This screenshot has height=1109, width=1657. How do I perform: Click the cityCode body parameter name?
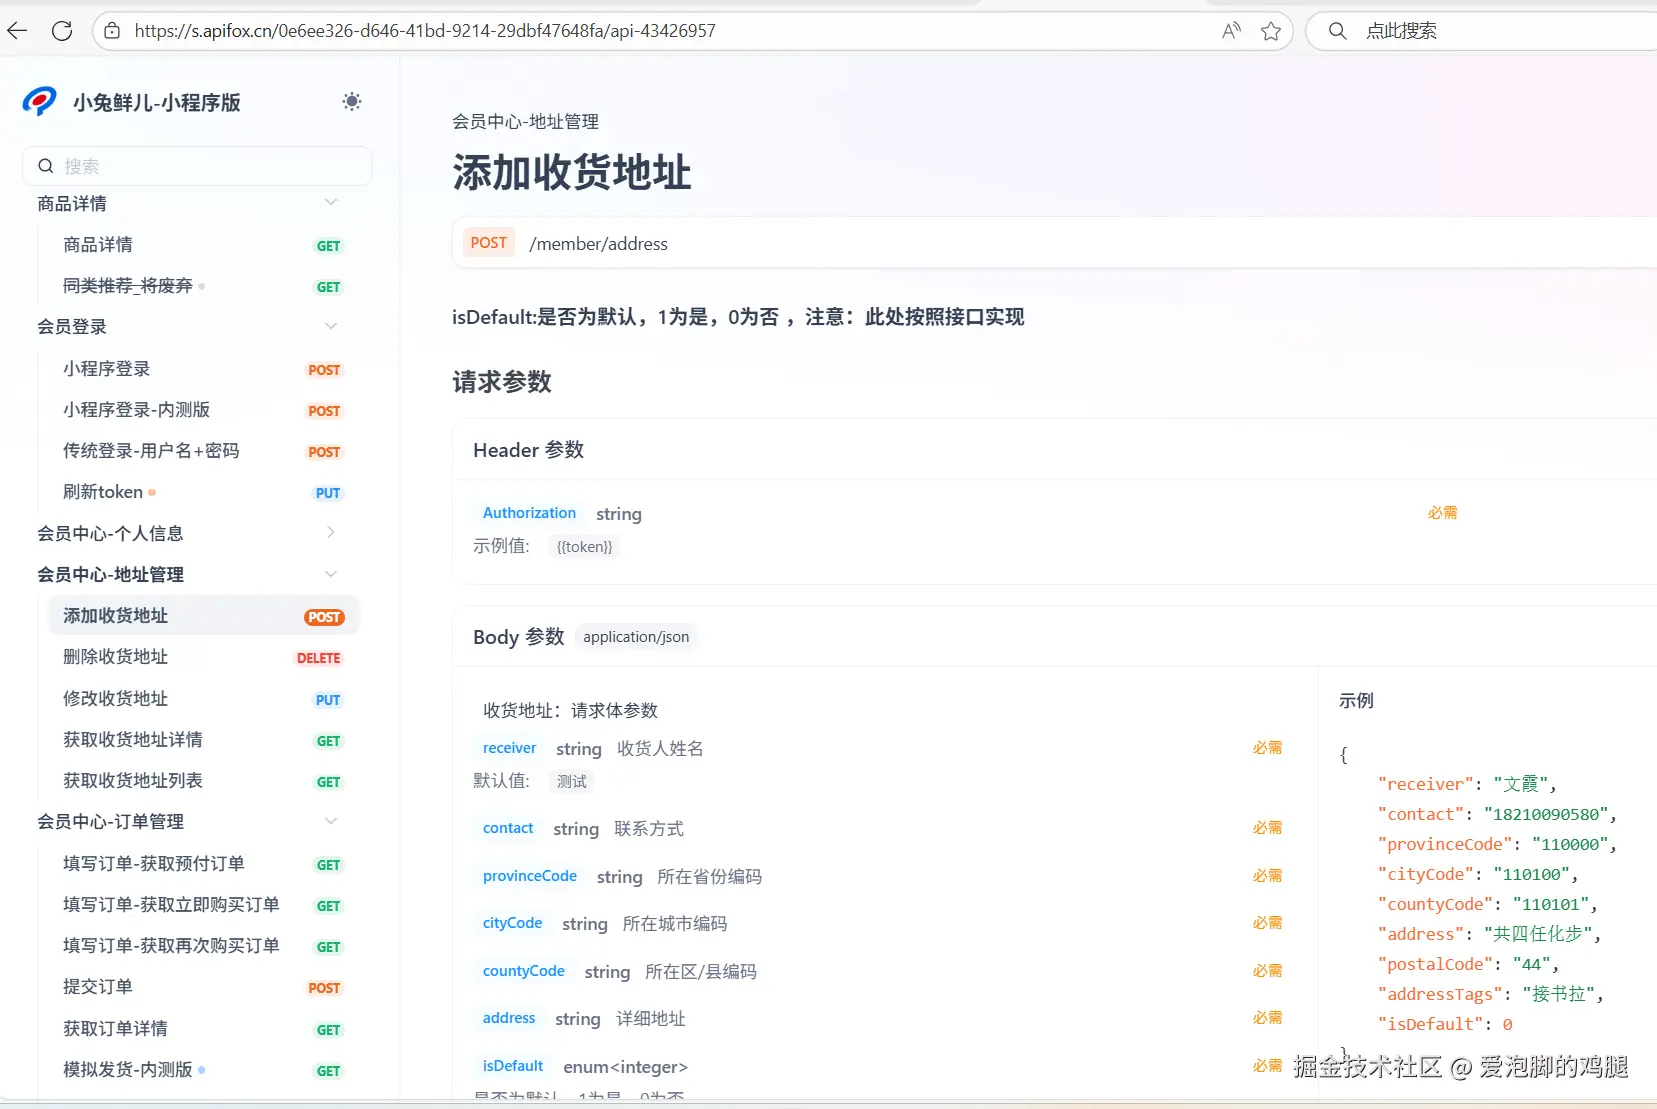(x=512, y=923)
